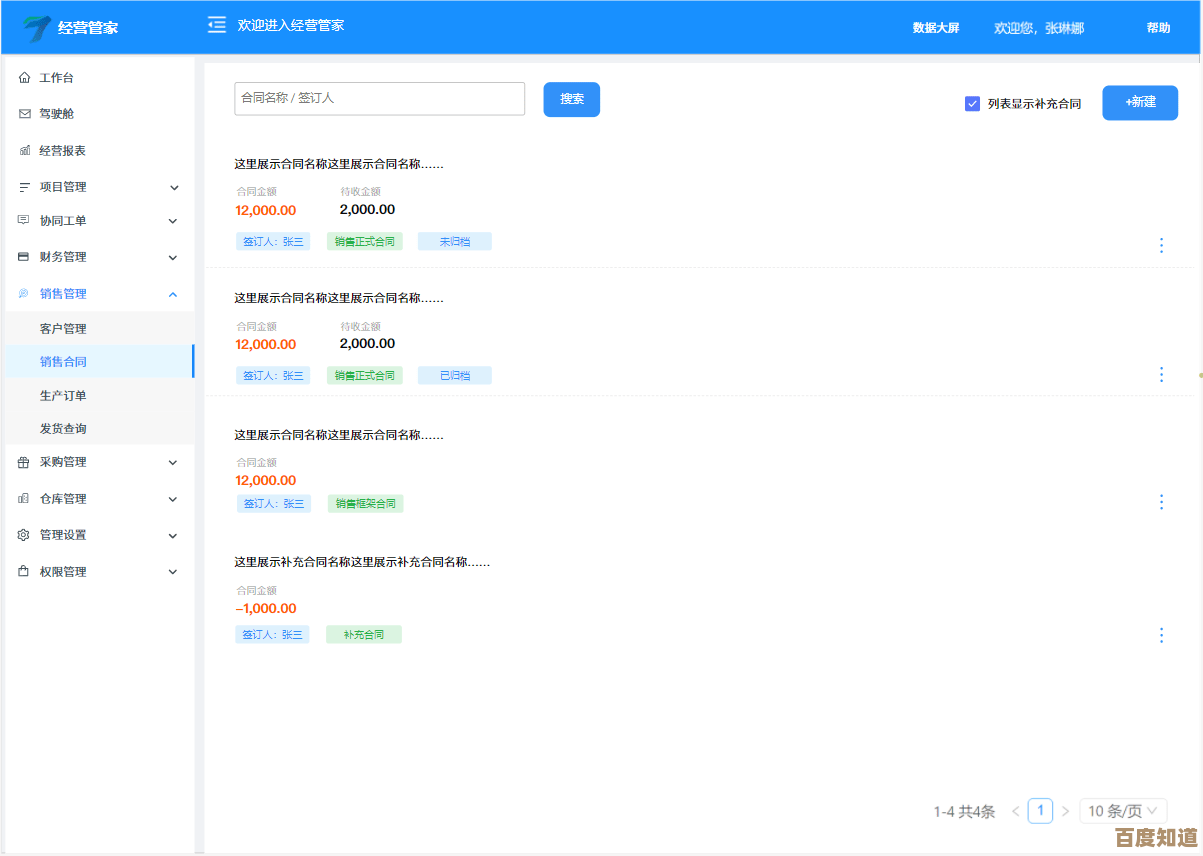
Task: Click the 搜索 button
Action: [x=571, y=99]
